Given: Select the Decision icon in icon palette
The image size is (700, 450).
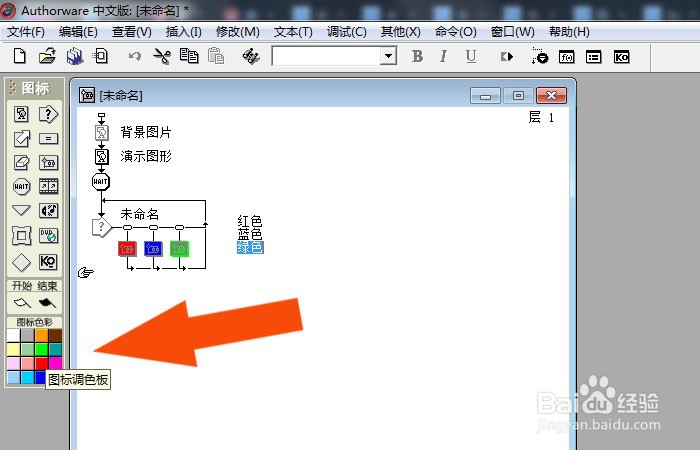Looking at the screenshot, I should pyautogui.click(x=48, y=114).
